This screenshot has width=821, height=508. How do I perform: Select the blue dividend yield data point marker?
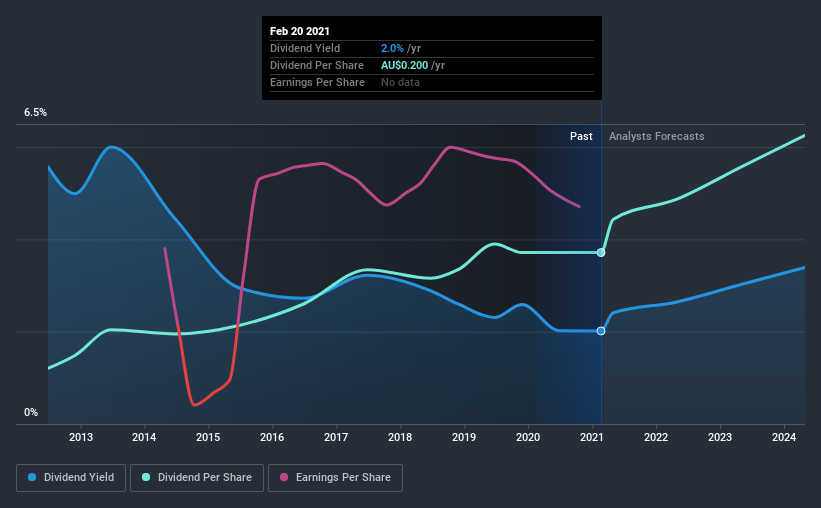pos(601,331)
